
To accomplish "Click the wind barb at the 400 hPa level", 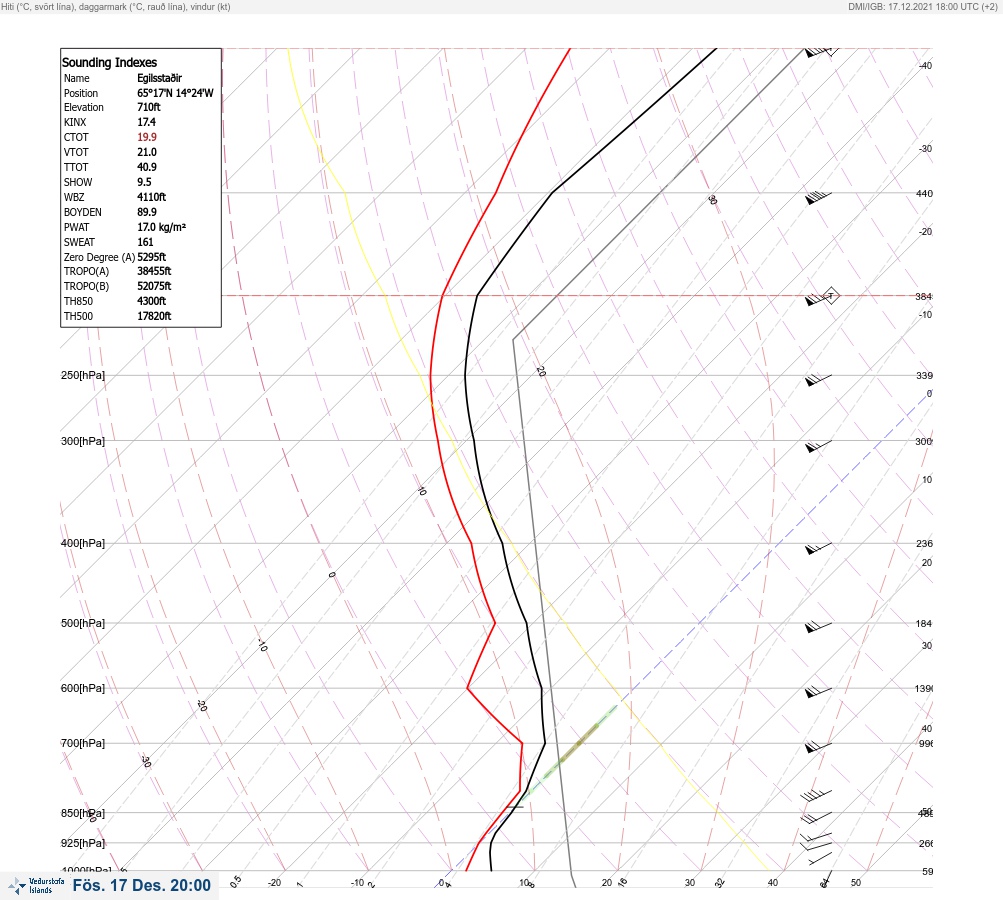I will click(818, 548).
